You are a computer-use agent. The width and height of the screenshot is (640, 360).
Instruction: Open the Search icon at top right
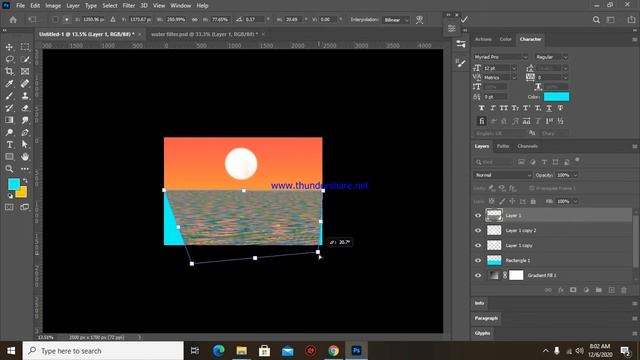click(x=596, y=20)
